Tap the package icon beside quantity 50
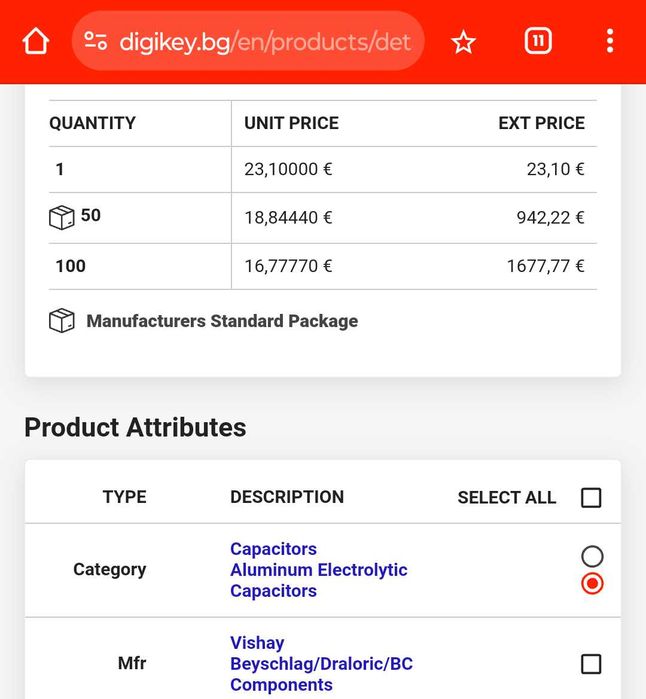This screenshot has width=646, height=699. click(62, 217)
